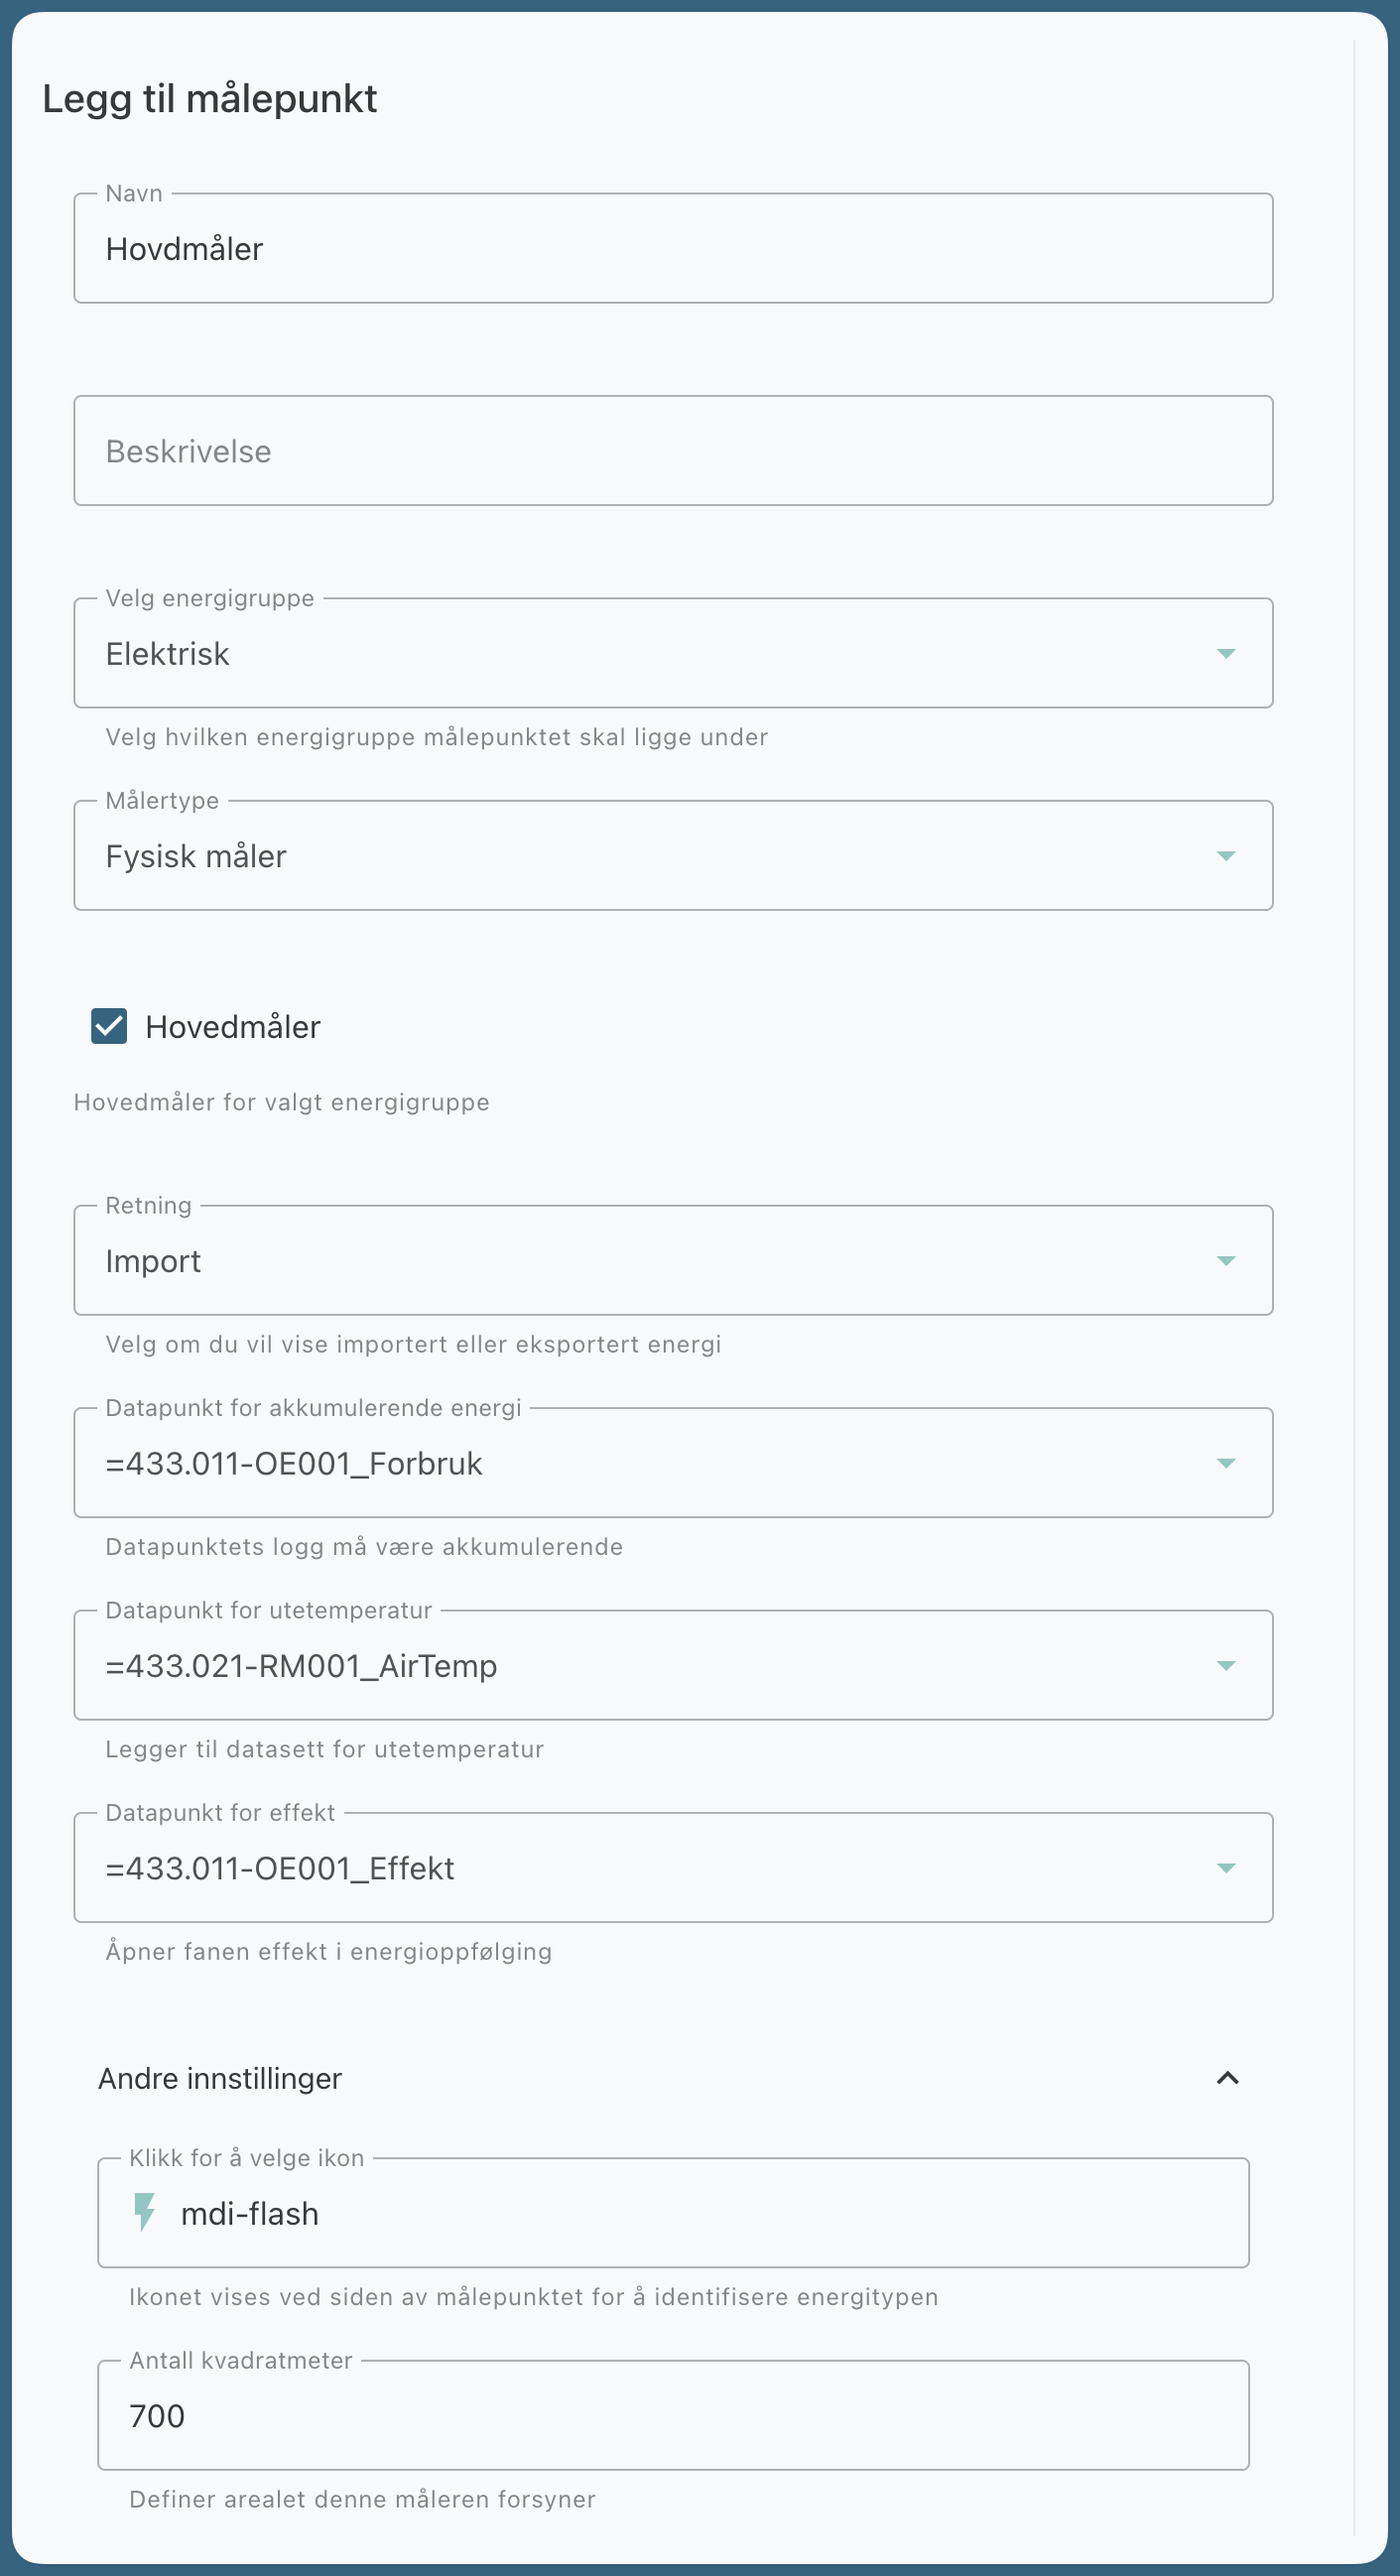Click the Antall kvadratmeter field with 700
The width and height of the screenshot is (1400, 2576).
pos(672,2416)
